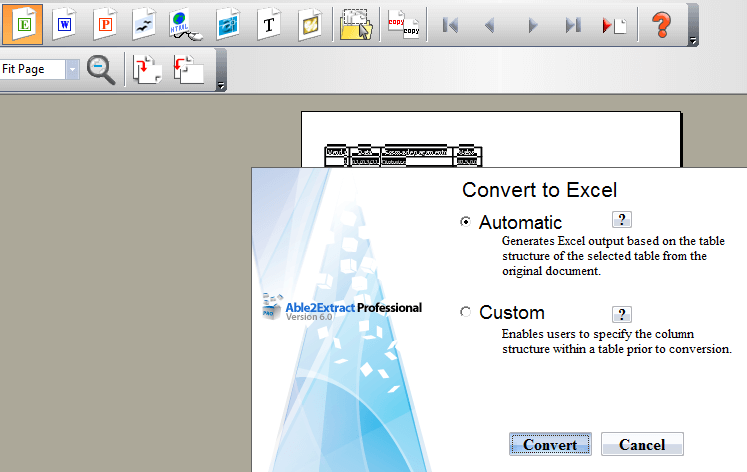
Task: Choose the Convert to Text icon
Action: pos(268,24)
